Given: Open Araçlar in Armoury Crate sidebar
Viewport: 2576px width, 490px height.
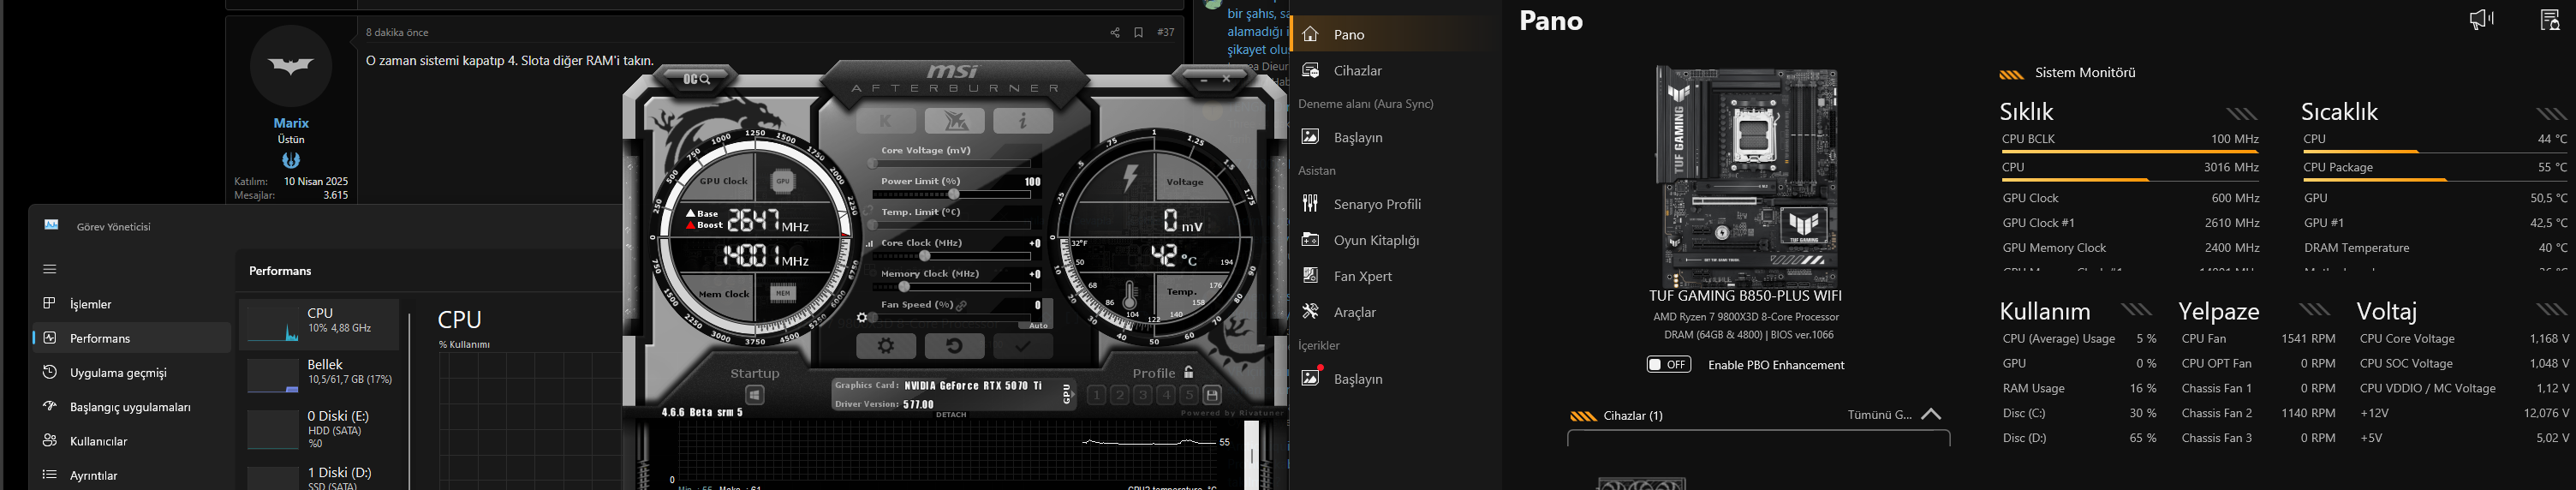Looking at the screenshot, I should coord(1396,312).
